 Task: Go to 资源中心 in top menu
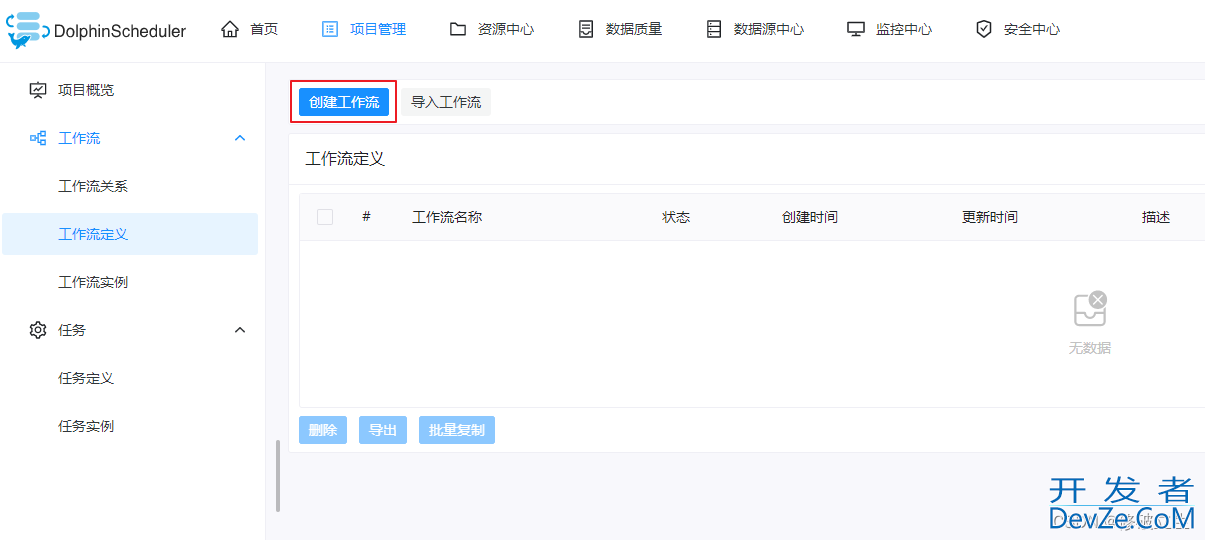pos(506,29)
